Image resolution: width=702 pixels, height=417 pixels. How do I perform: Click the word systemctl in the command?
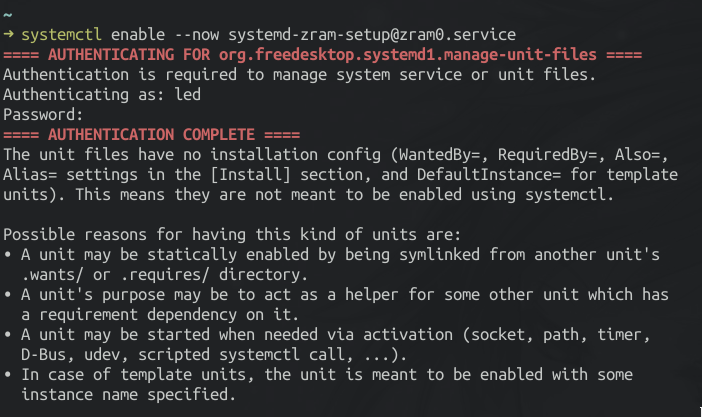[62, 33]
